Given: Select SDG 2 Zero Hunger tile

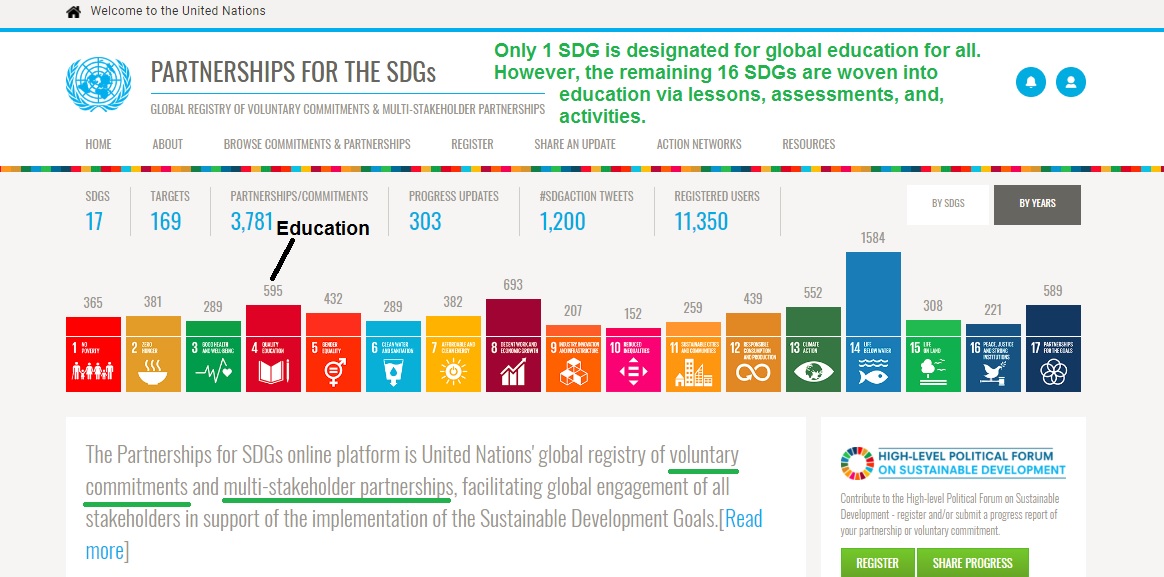Looking at the screenshot, I should pyautogui.click(x=153, y=363).
